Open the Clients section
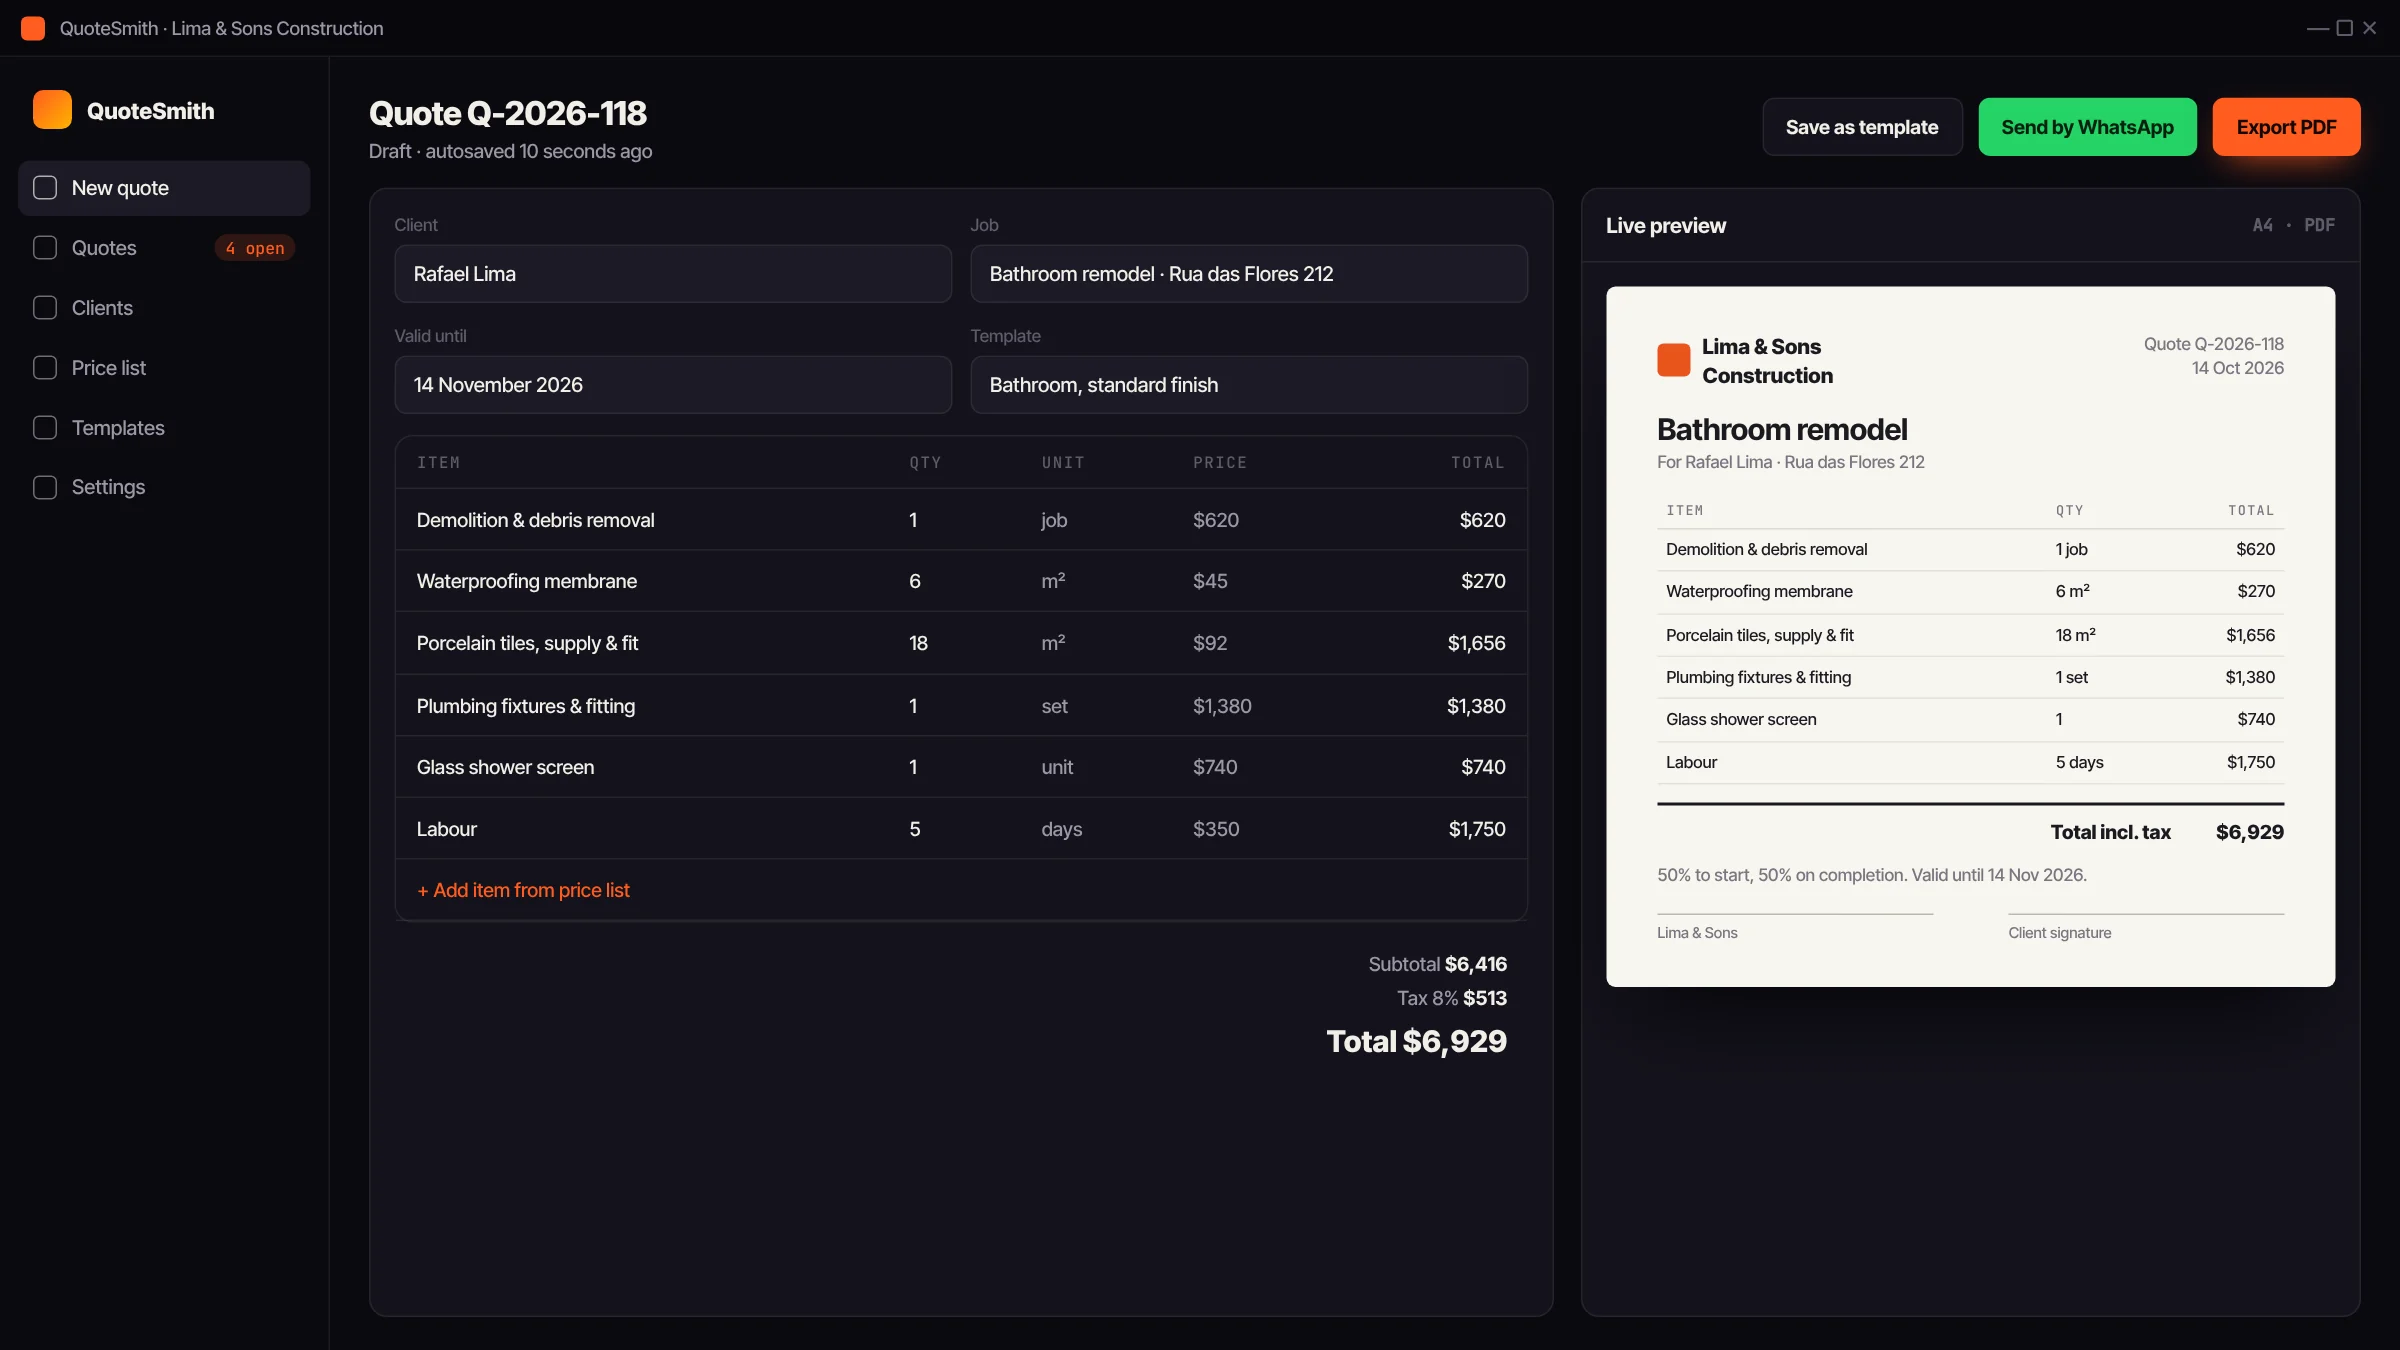Image resolution: width=2400 pixels, height=1350 pixels. (x=164, y=308)
